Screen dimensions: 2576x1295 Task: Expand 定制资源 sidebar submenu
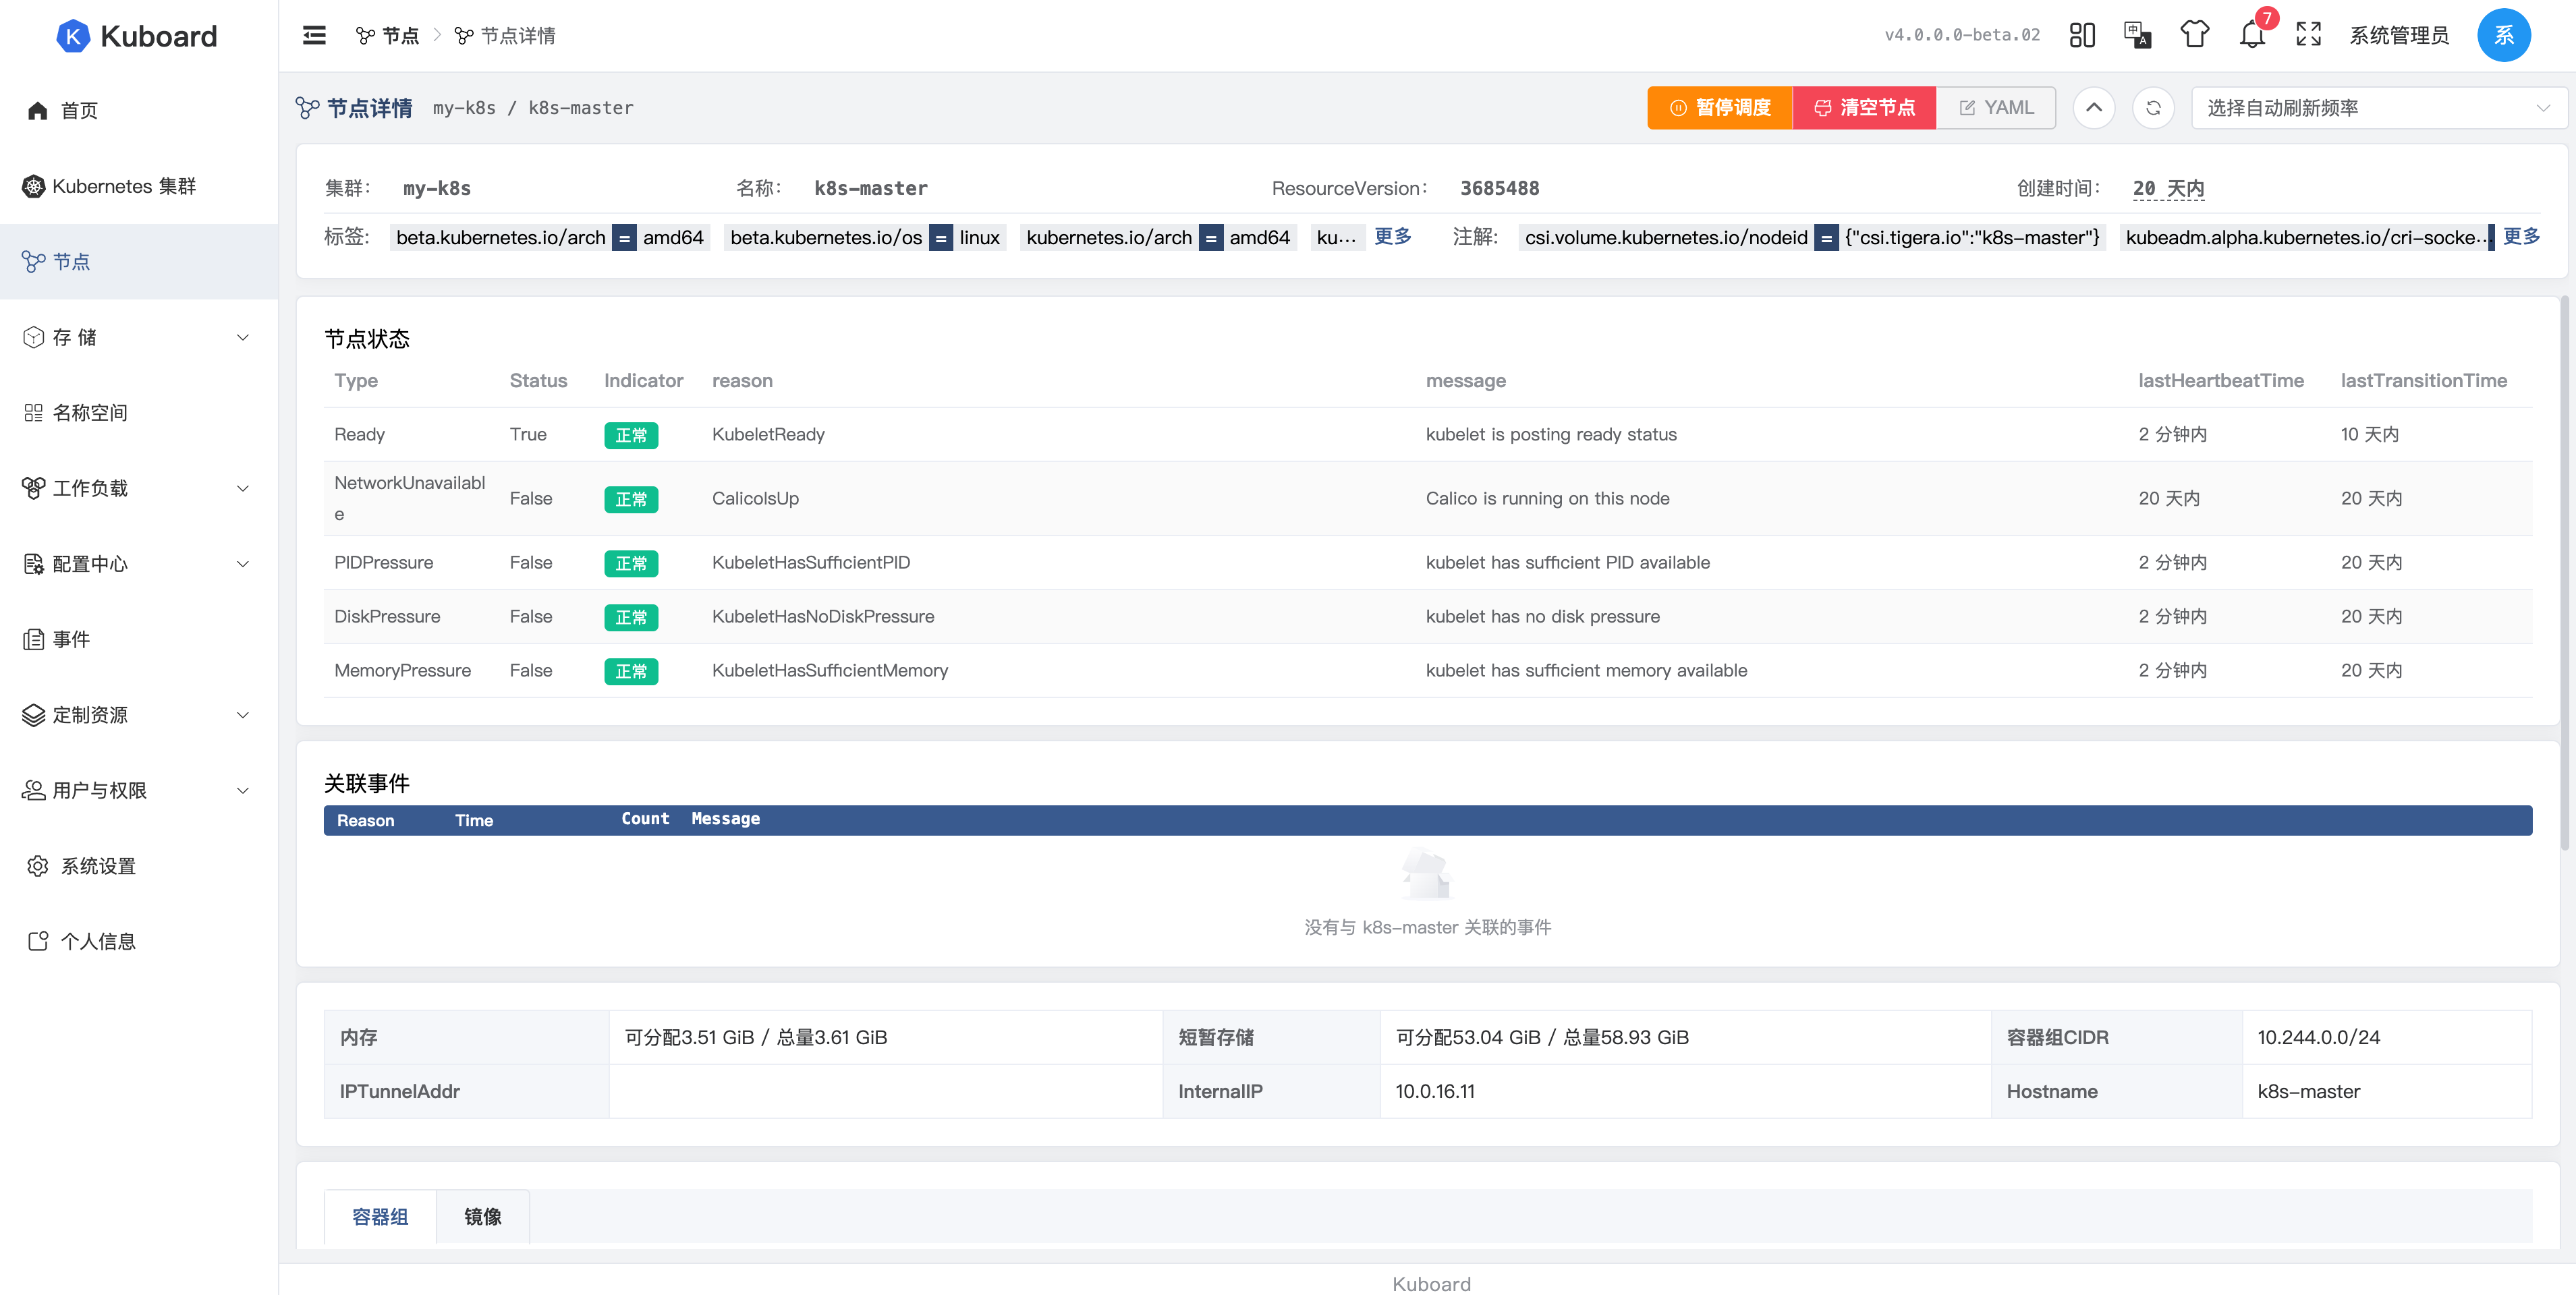click(x=139, y=714)
